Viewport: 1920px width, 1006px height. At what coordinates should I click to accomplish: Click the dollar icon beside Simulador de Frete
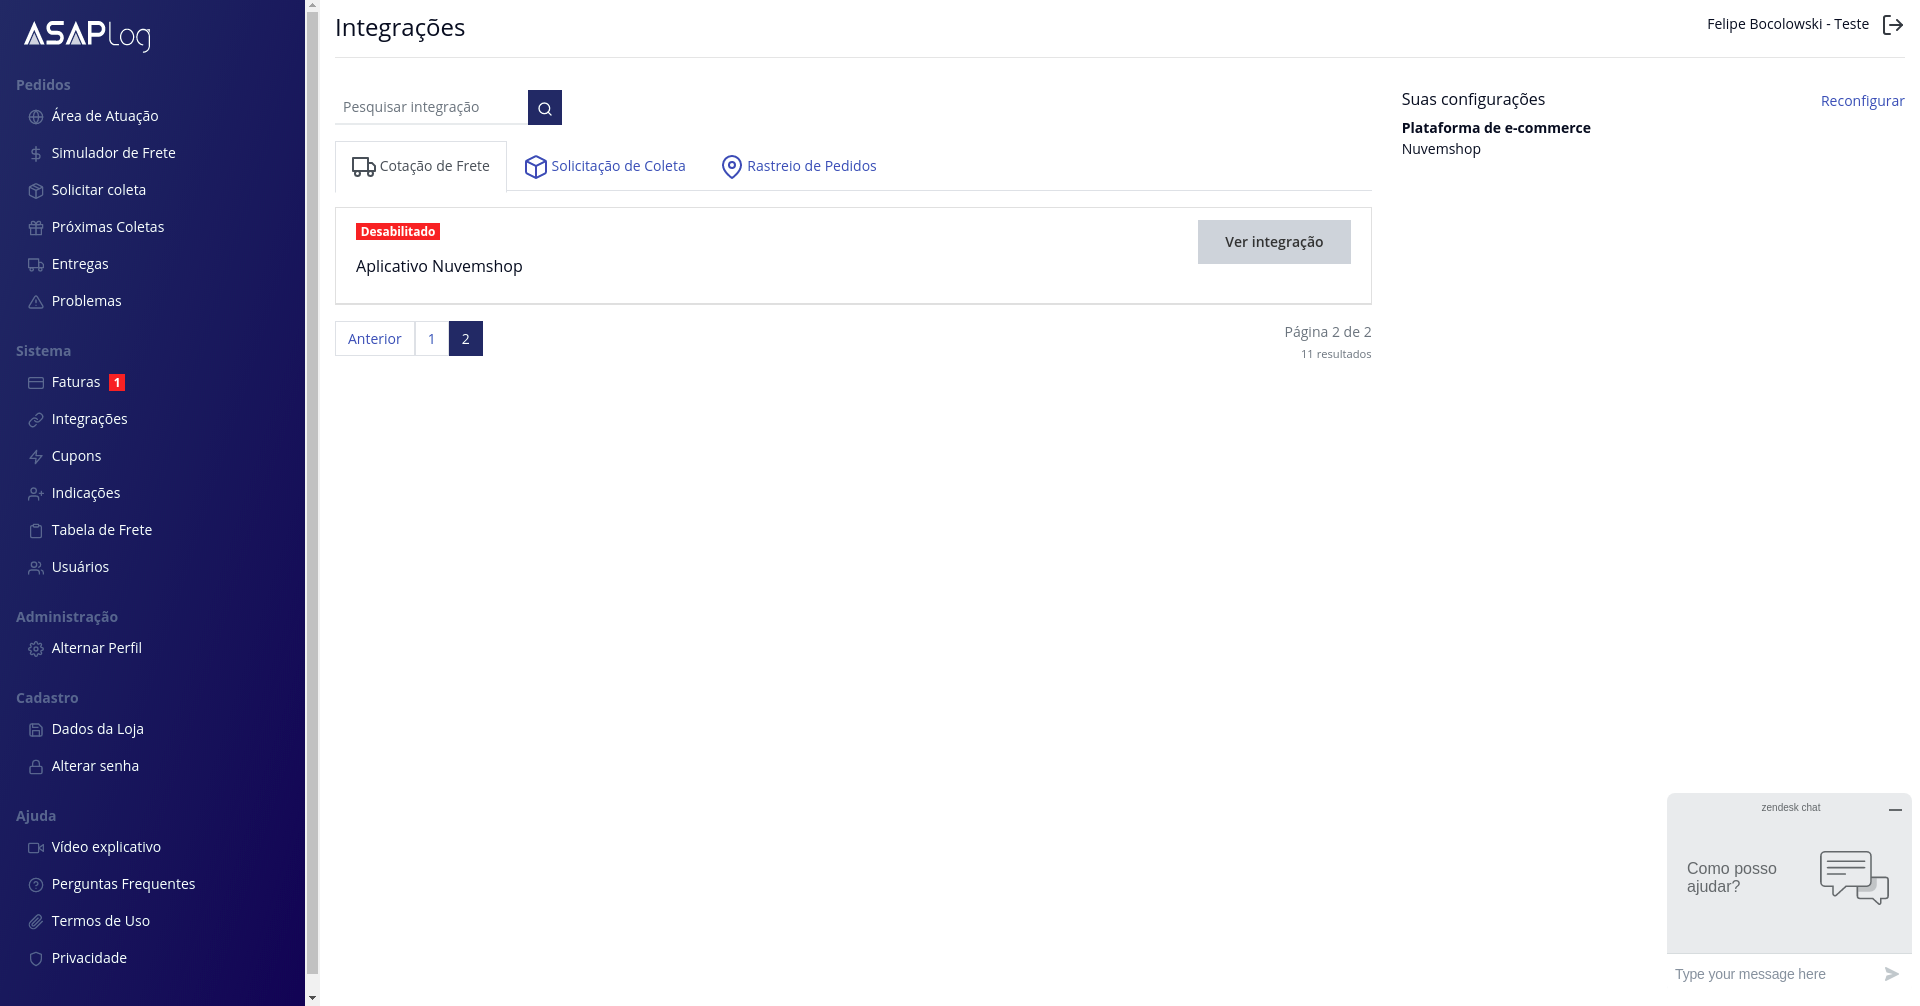coord(36,154)
